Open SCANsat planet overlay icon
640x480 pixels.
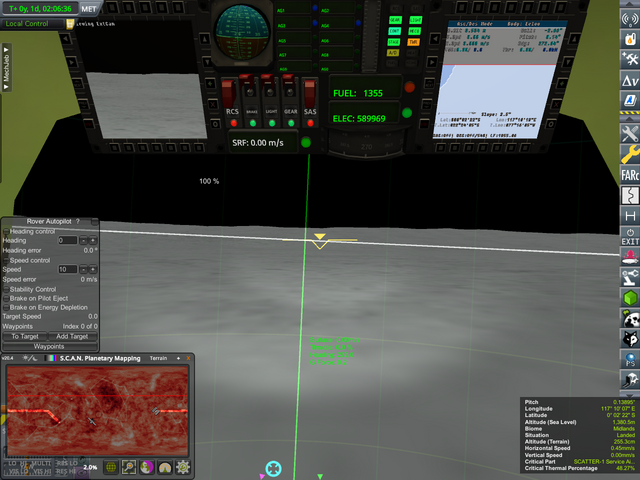tap(147, 467)
